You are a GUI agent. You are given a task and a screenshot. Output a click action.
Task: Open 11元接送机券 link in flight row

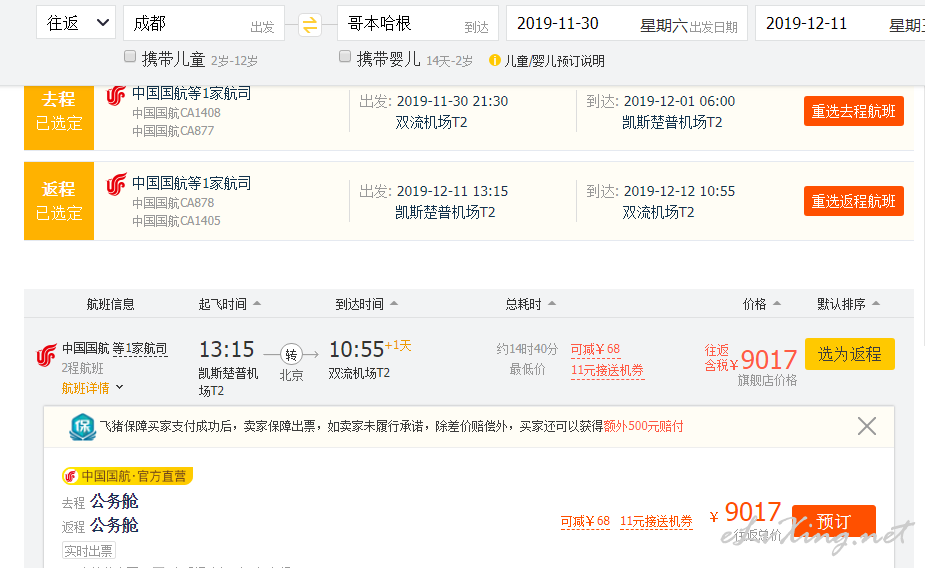[607, 370]
